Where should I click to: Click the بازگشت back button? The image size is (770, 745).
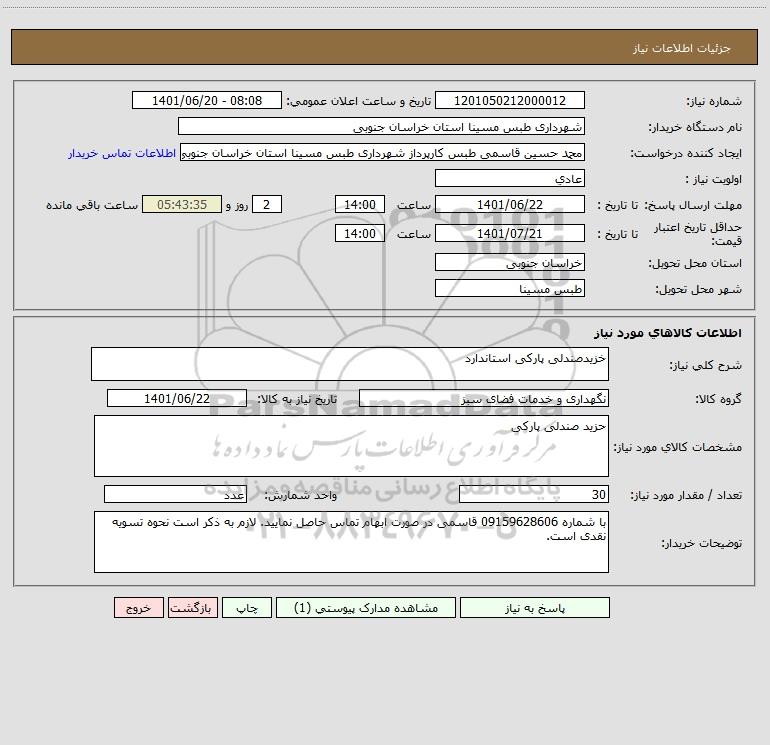click(192, 608)
